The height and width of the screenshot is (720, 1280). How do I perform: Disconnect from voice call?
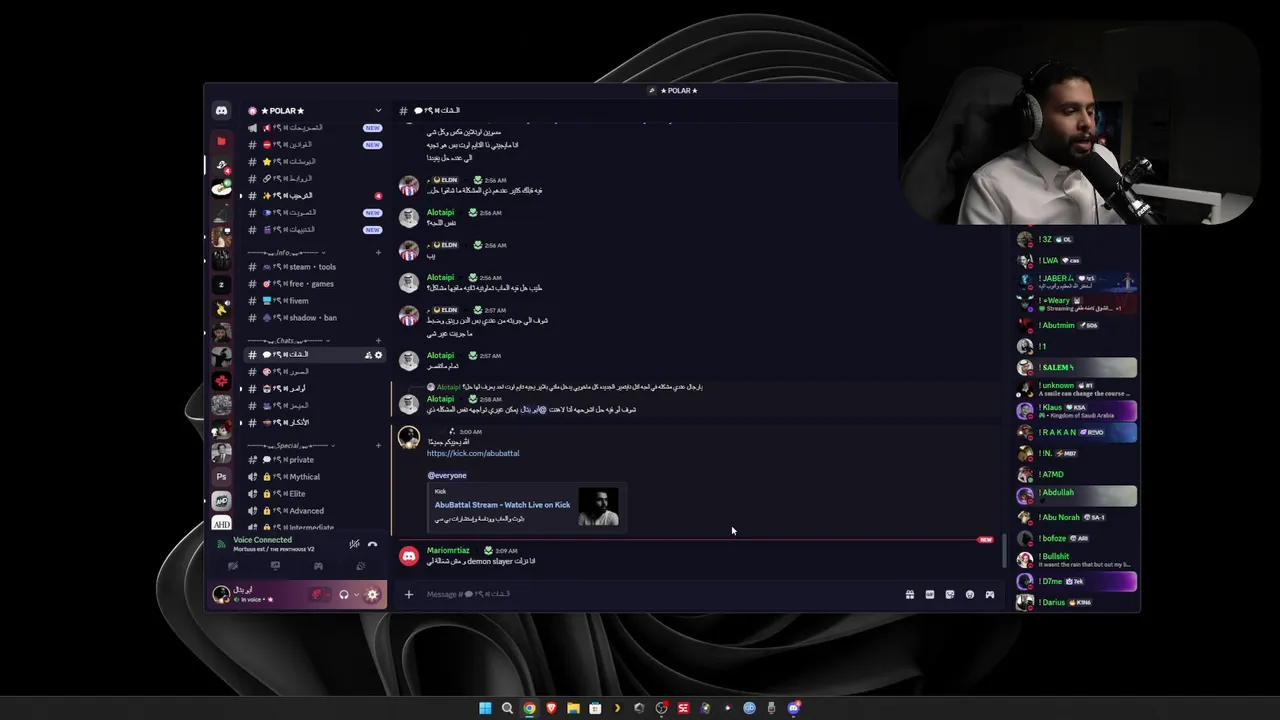(x=372, y=544)
